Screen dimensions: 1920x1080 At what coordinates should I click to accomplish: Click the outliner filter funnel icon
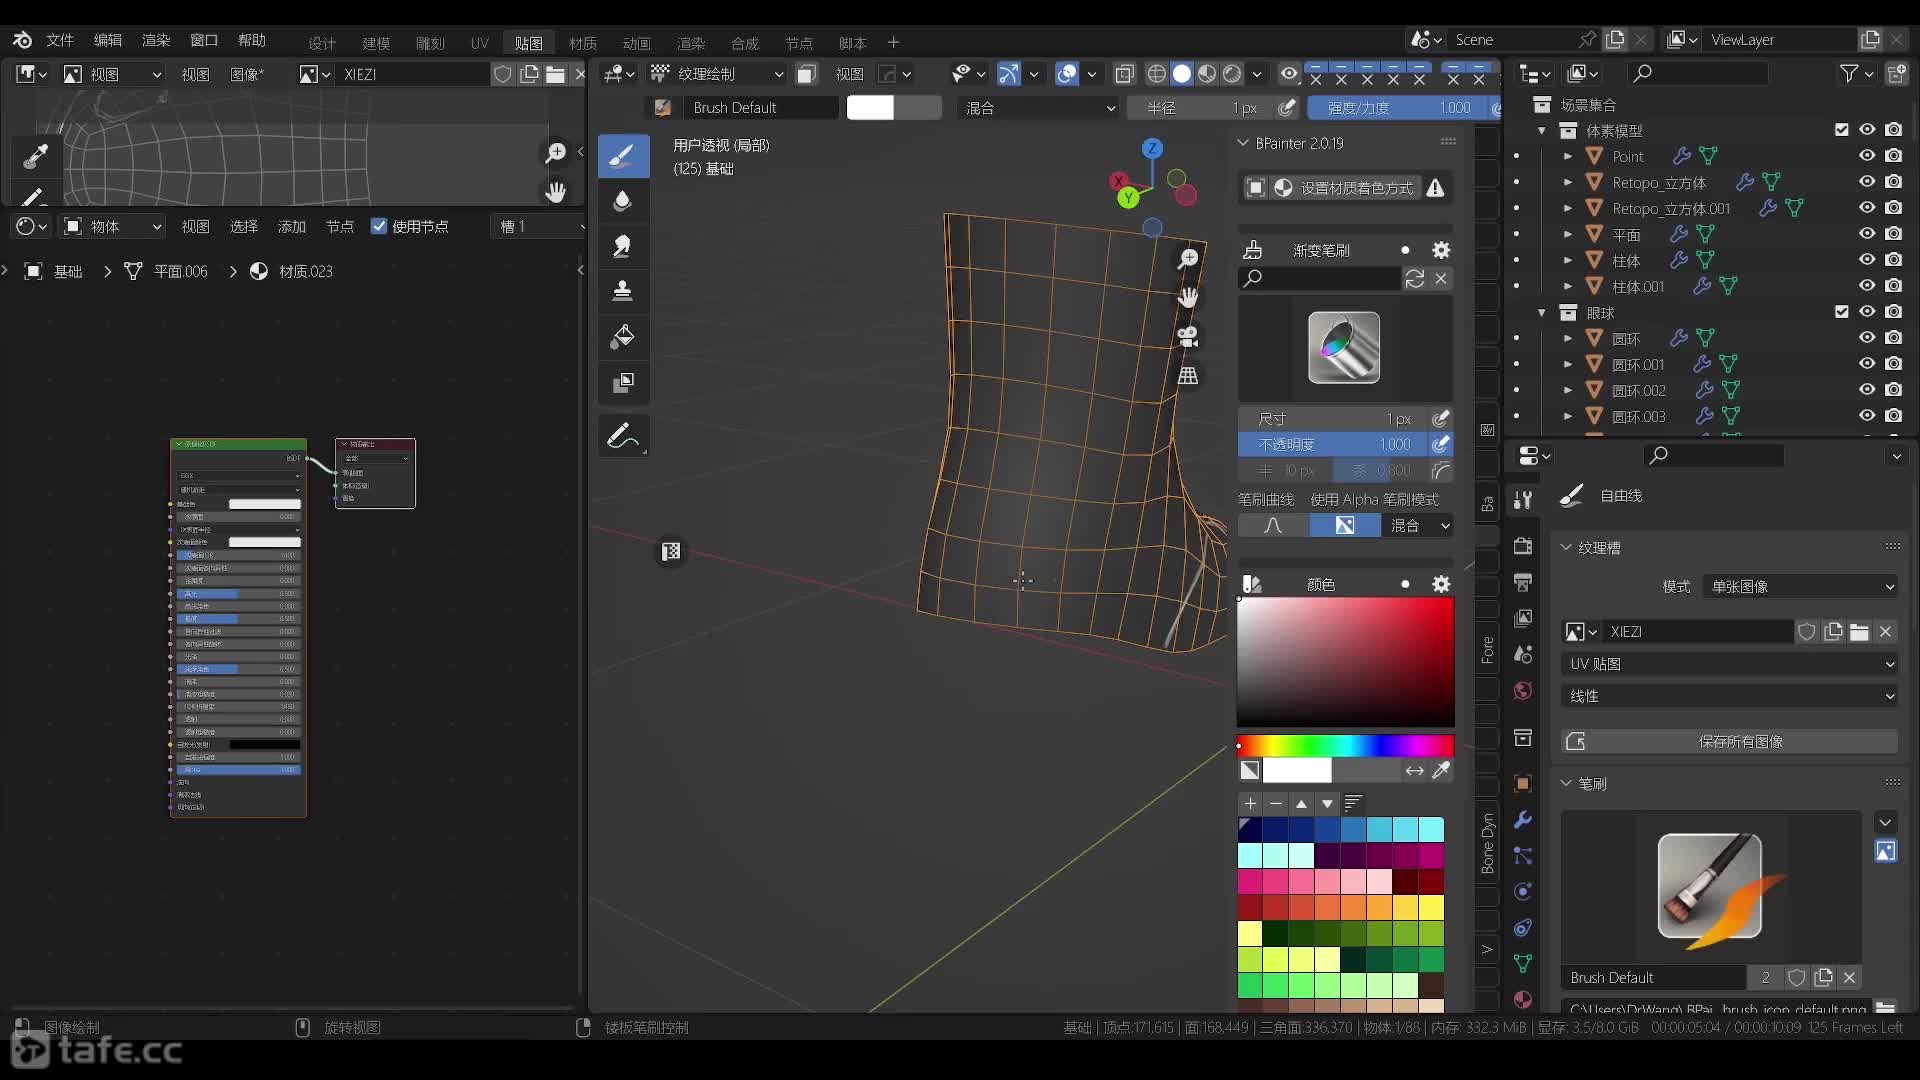tap(1849, 74)
